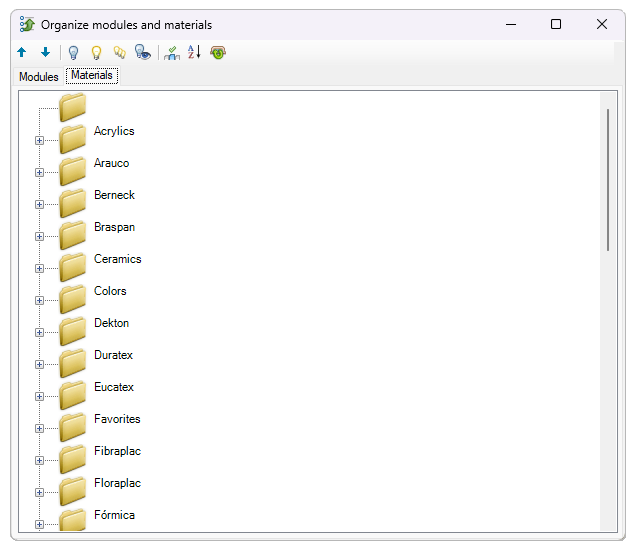Viewport: 631px width, 555px height.
Task: Select the Arauco folder
Action: 111,163
